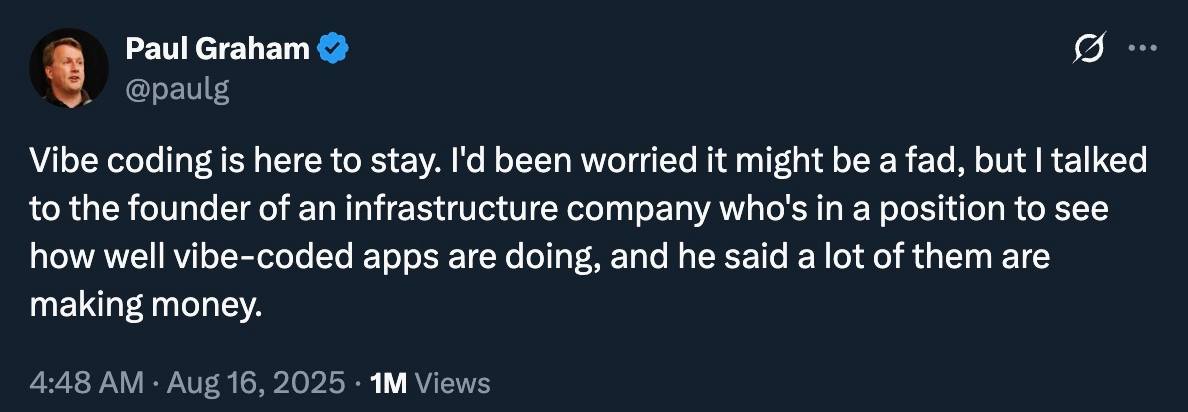Click the blue verified checkmark badge
1188x412 pixels.
tap(333, 48)
